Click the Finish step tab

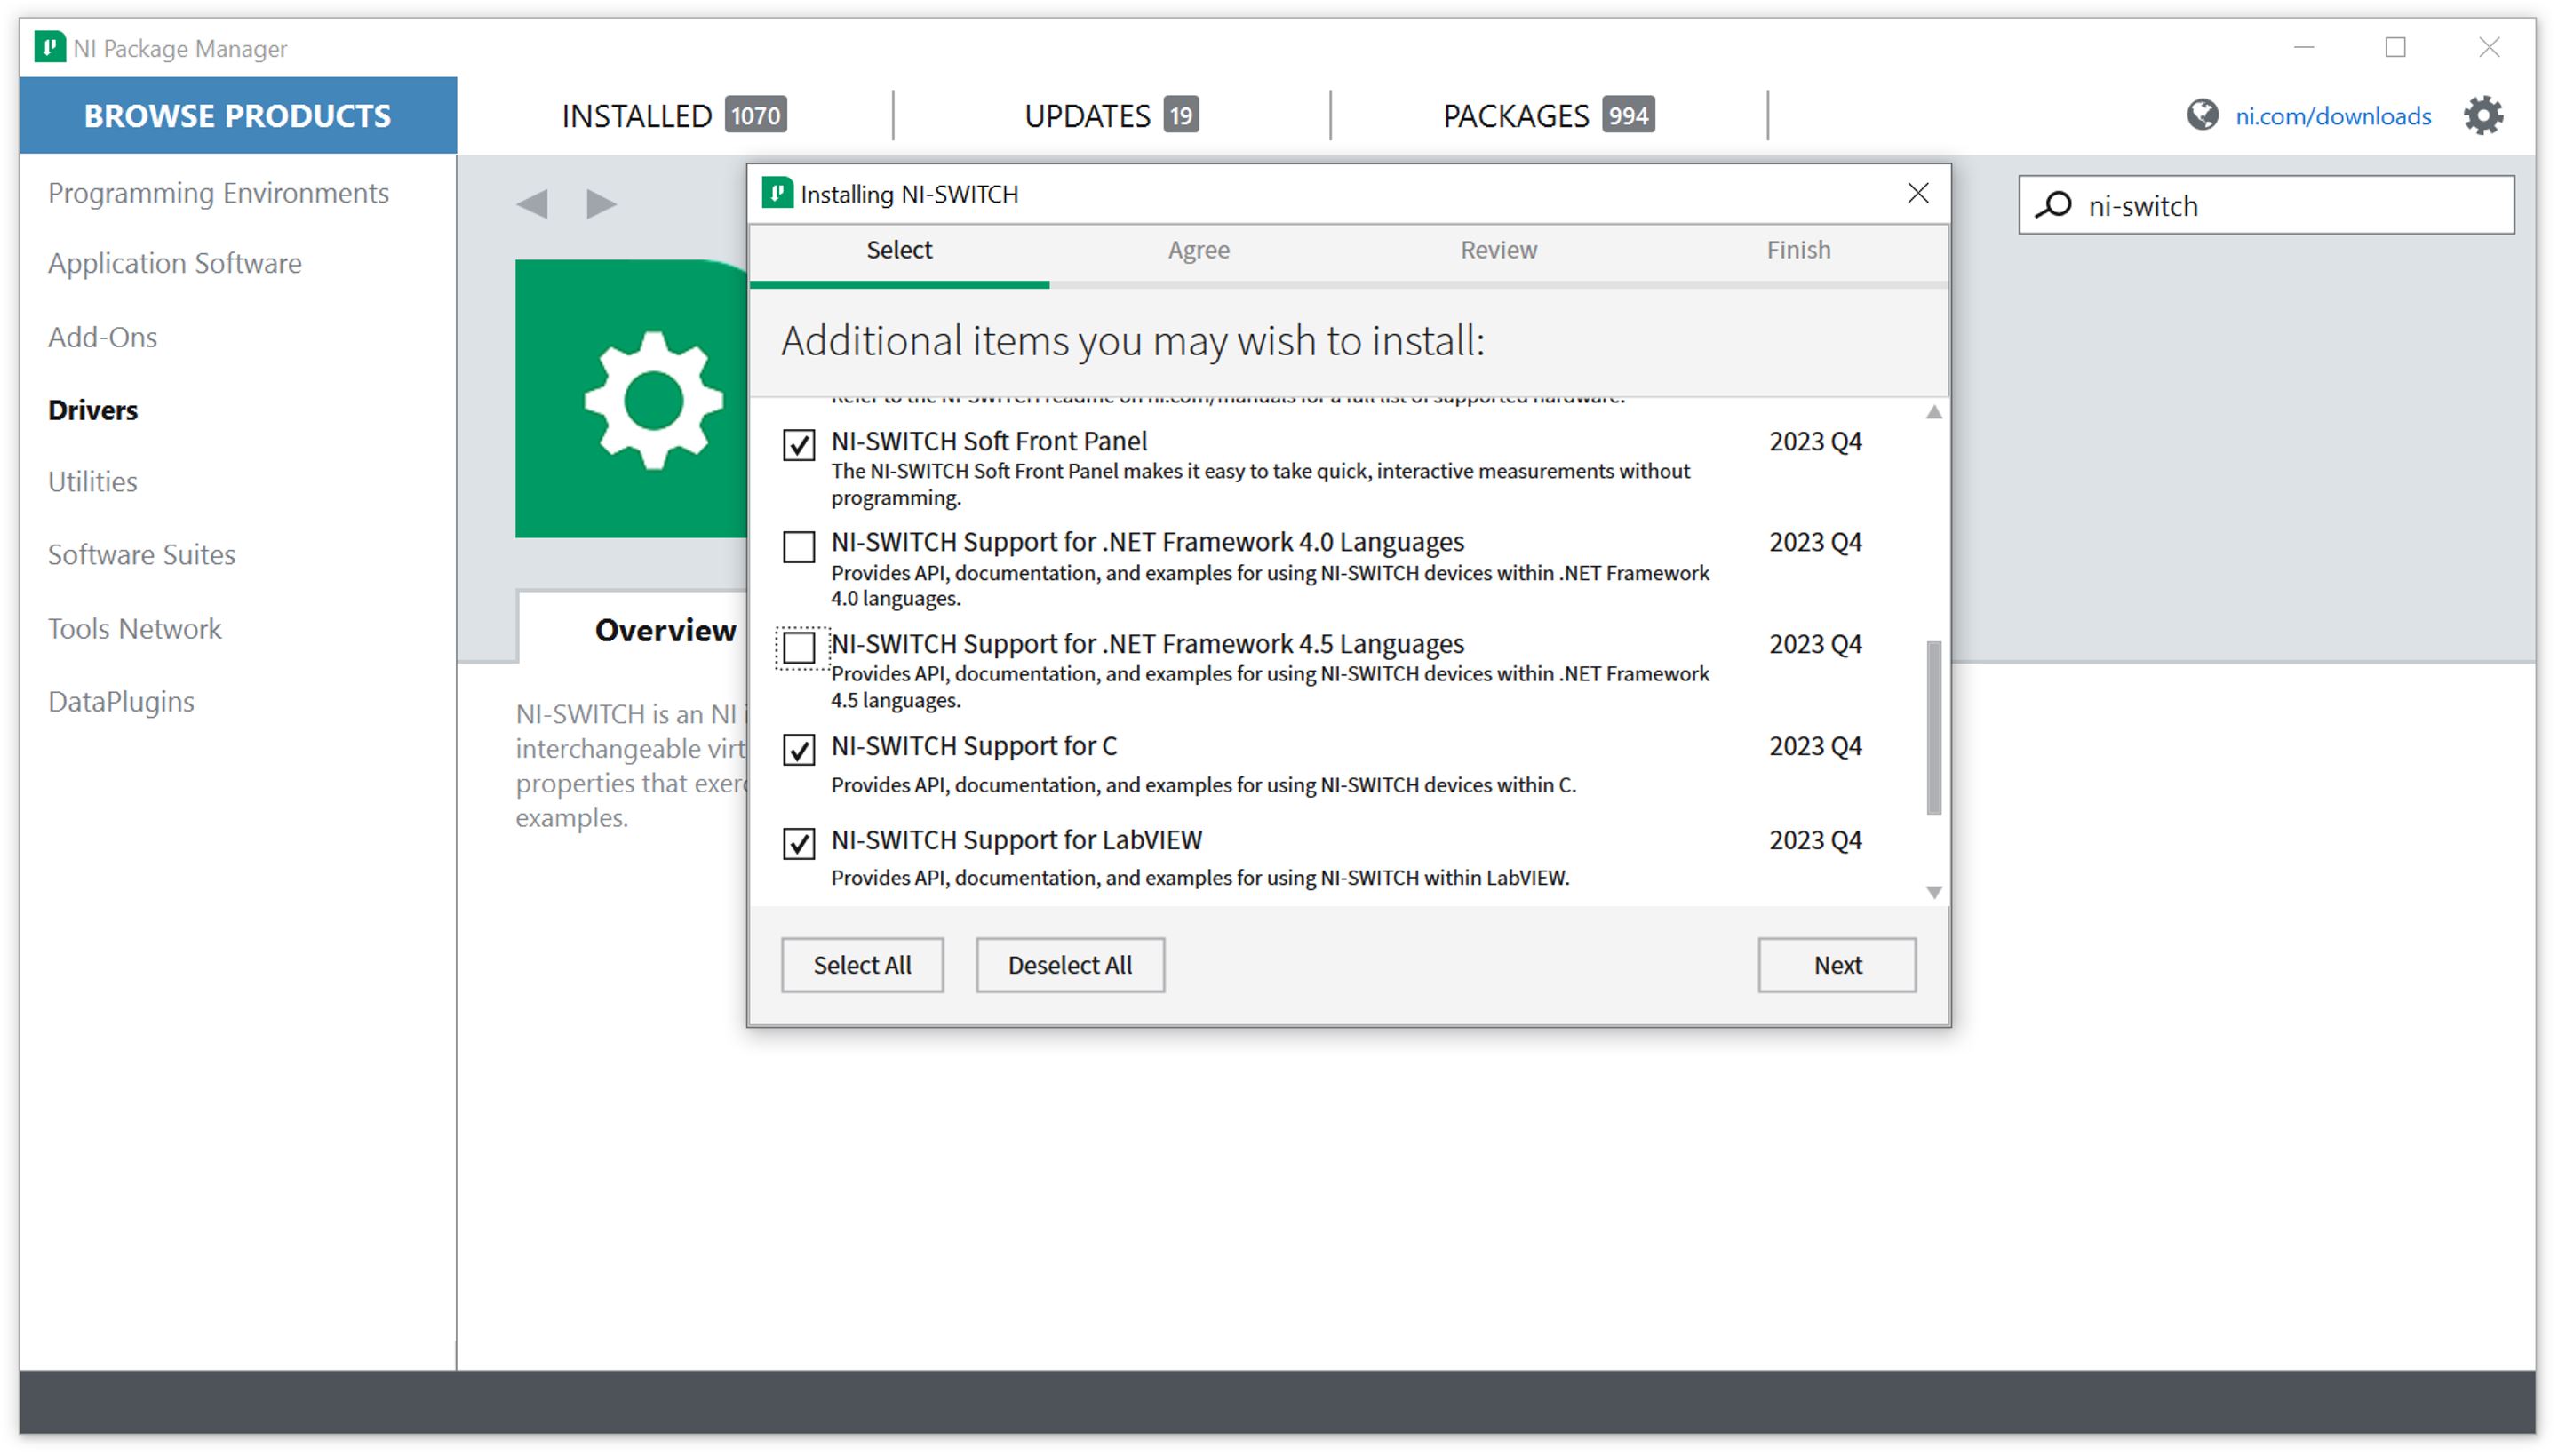pos(1798,250)
